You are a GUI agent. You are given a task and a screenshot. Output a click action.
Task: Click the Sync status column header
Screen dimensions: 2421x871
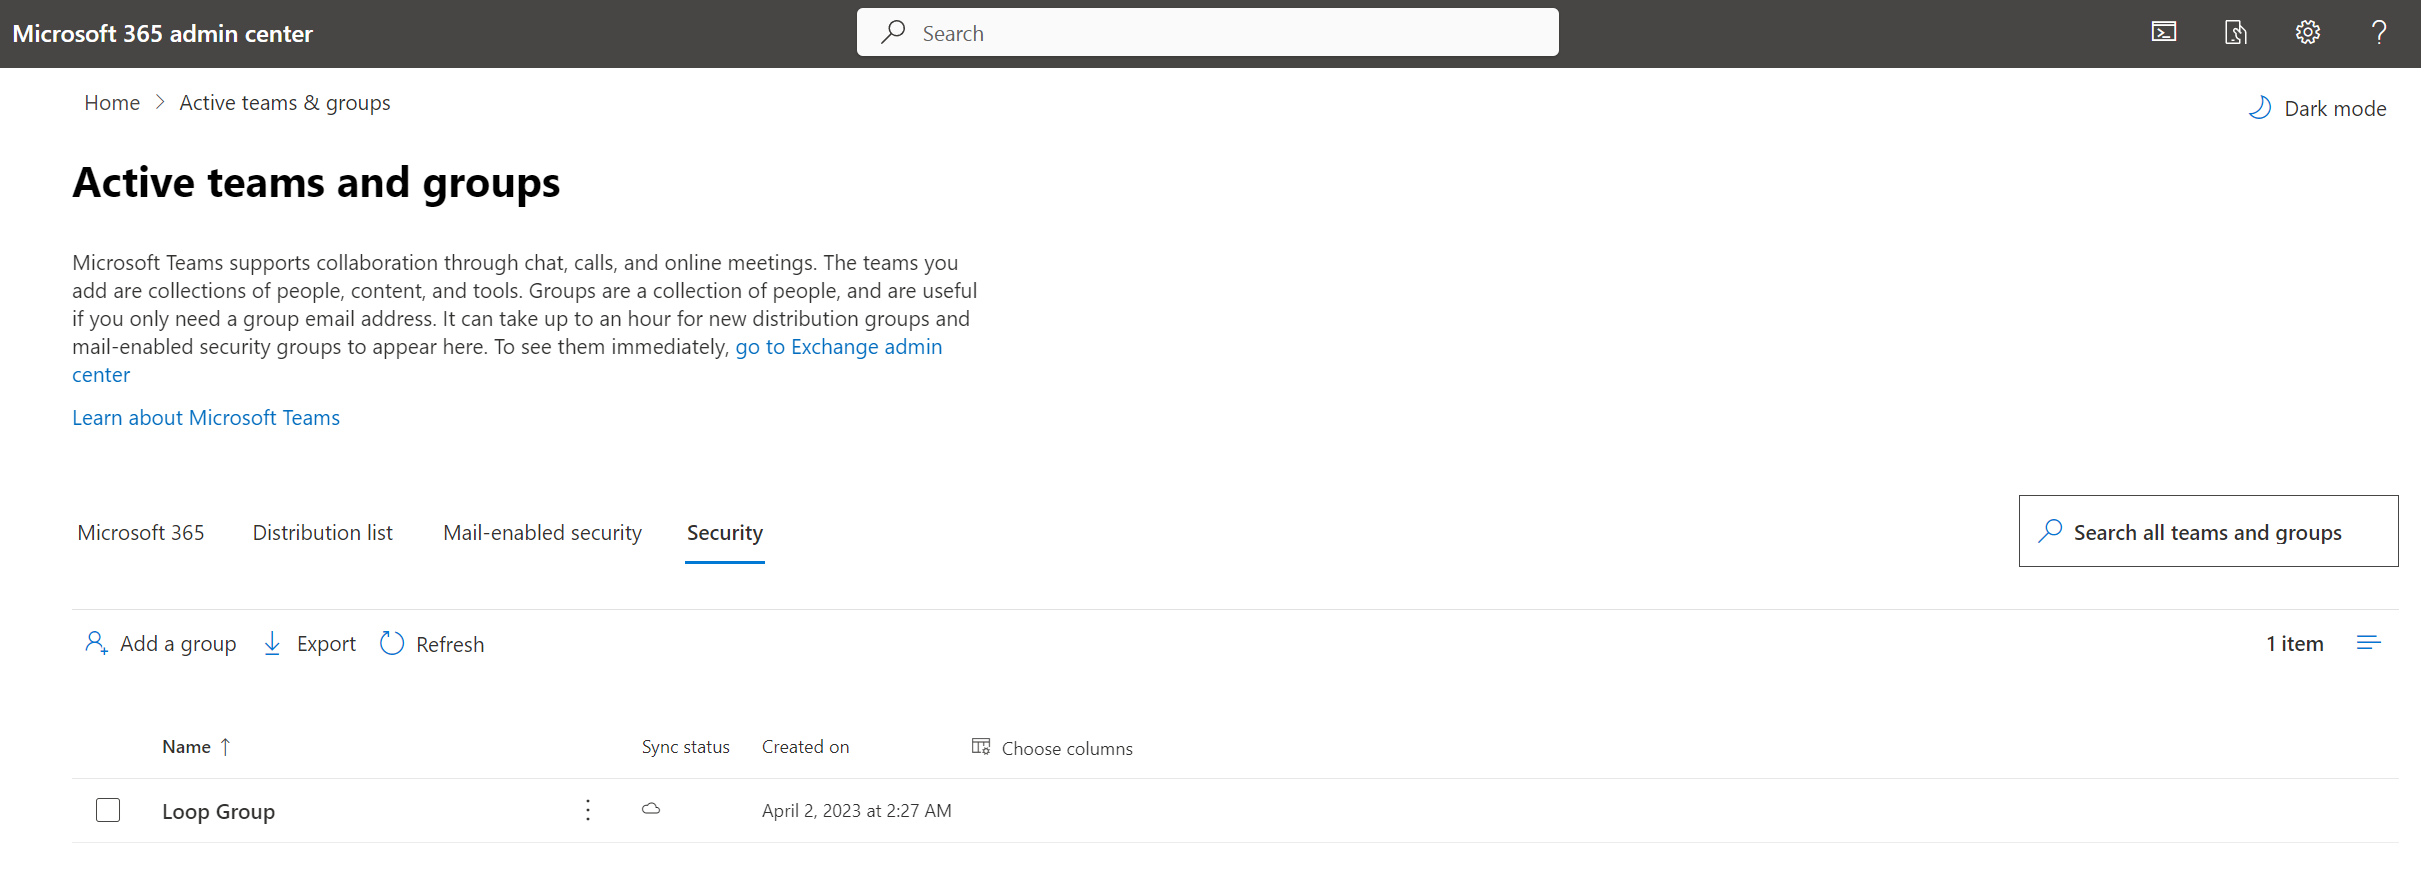(x=686, y=746)
